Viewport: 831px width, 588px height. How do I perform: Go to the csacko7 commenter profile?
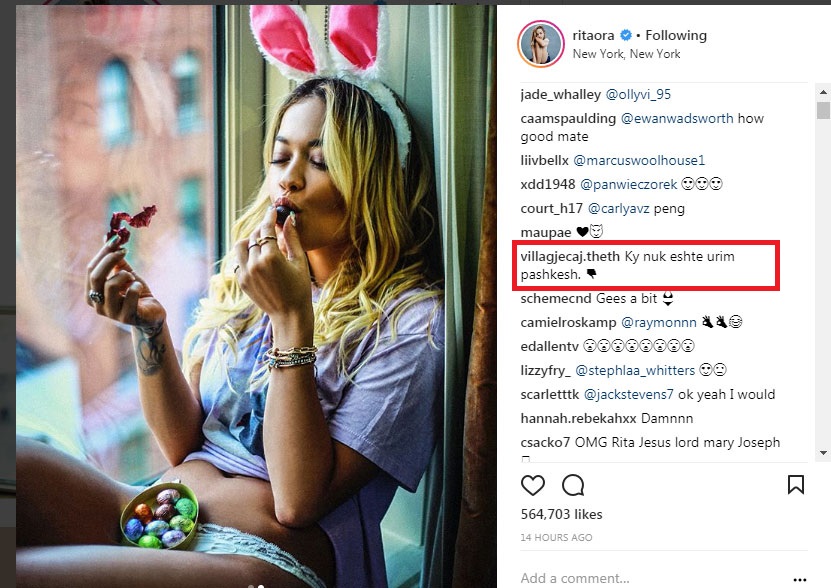coord(544,442)
